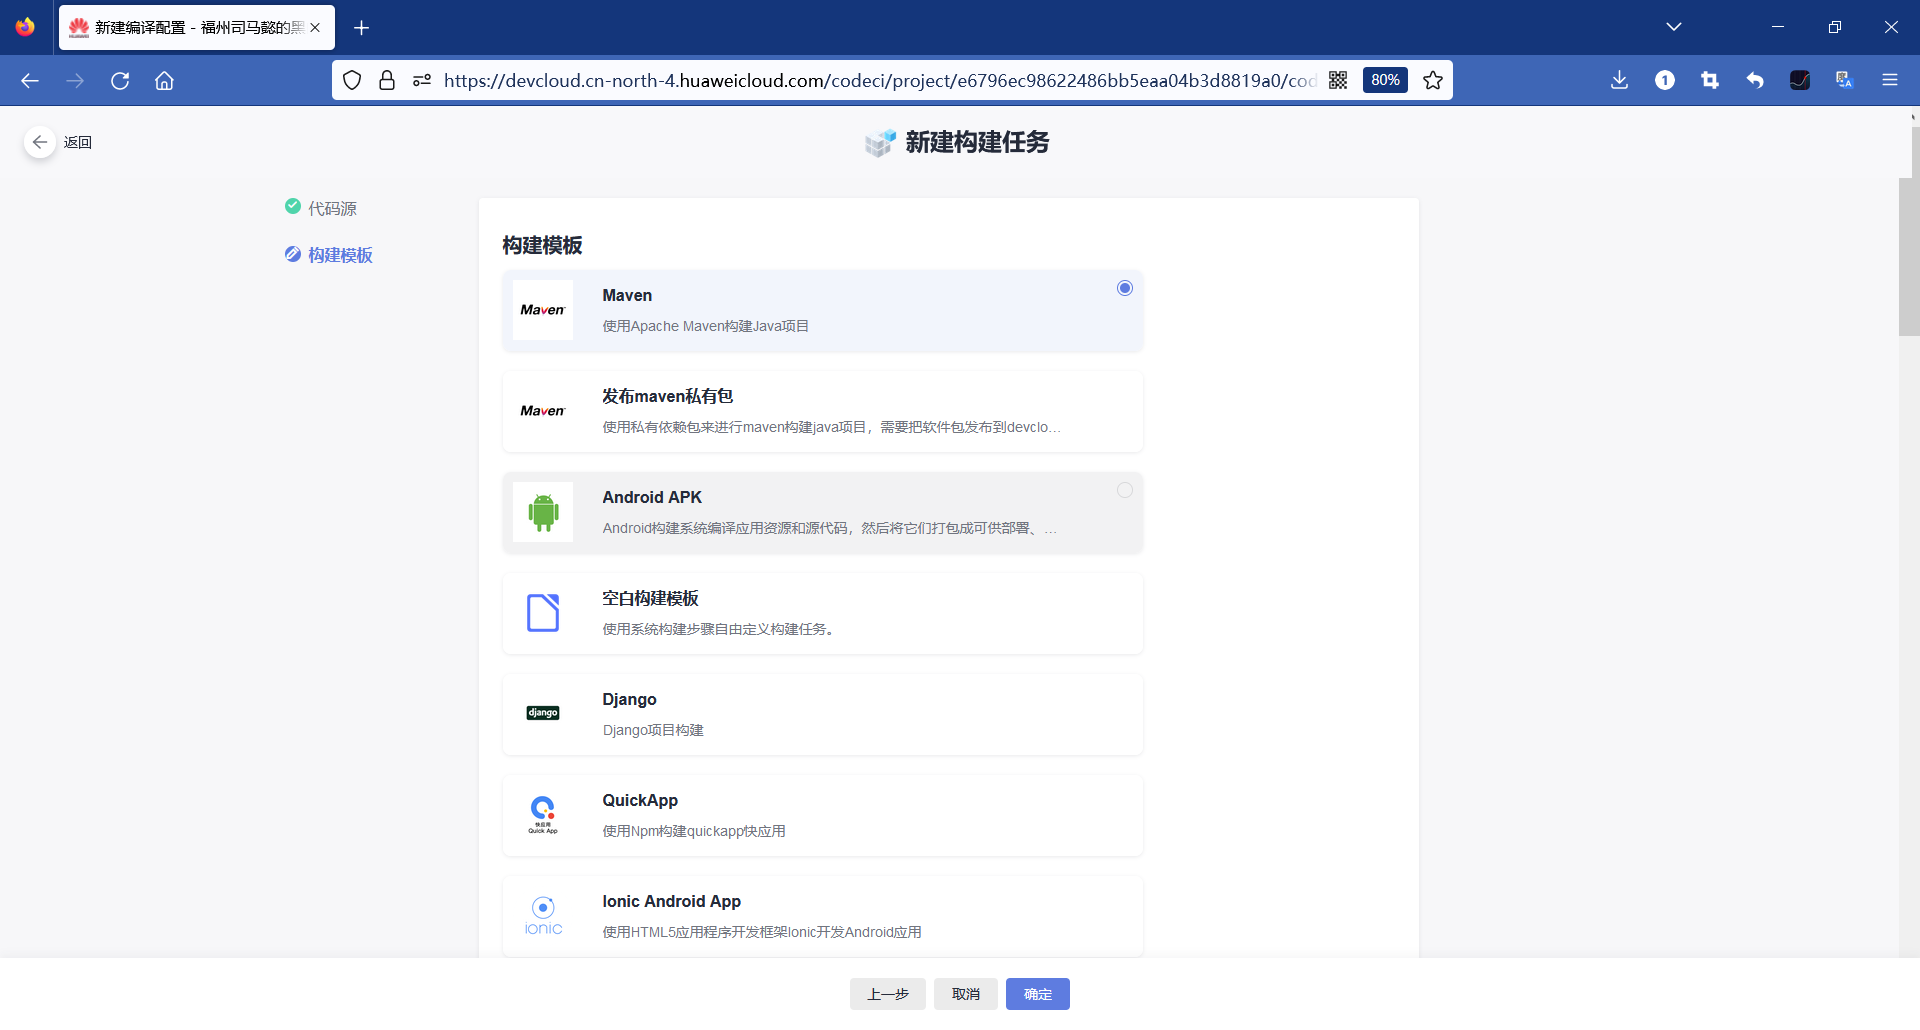The image size is (1920, 1030).
Task: Switch to the 构建模板 step
Action: coord(340,255)
